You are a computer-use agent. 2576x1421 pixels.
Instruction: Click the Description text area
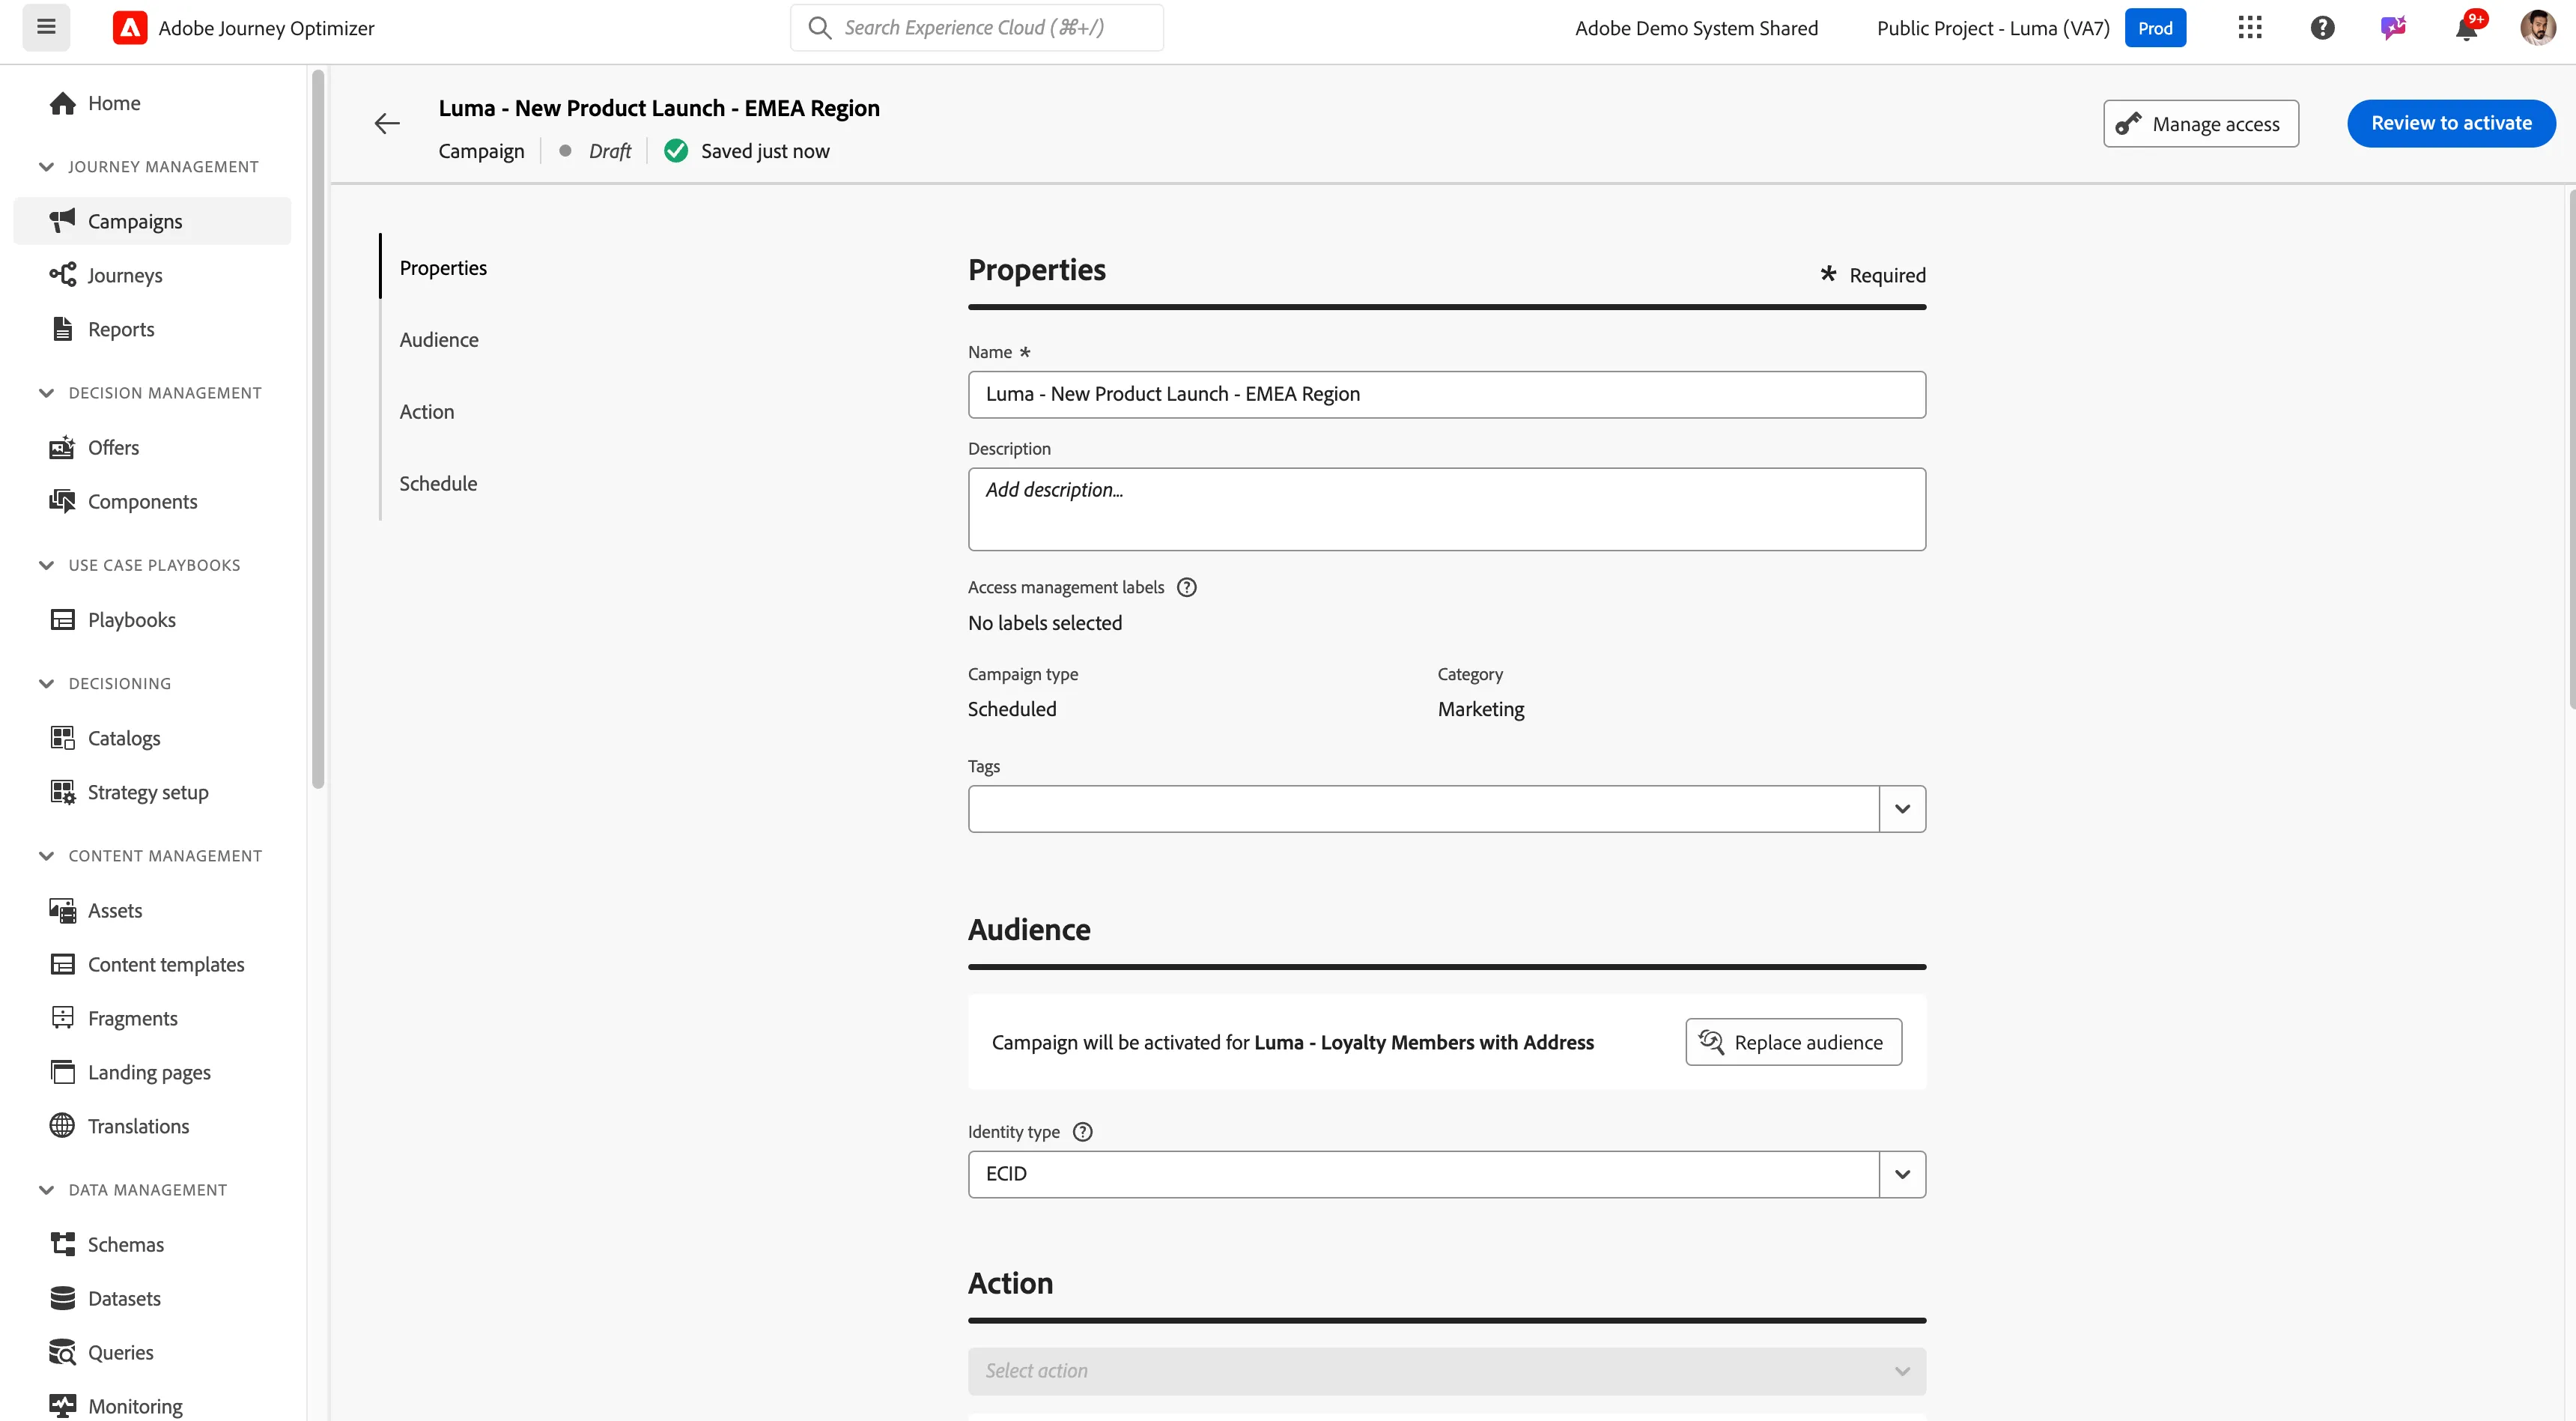click(x=1446, y=509)
